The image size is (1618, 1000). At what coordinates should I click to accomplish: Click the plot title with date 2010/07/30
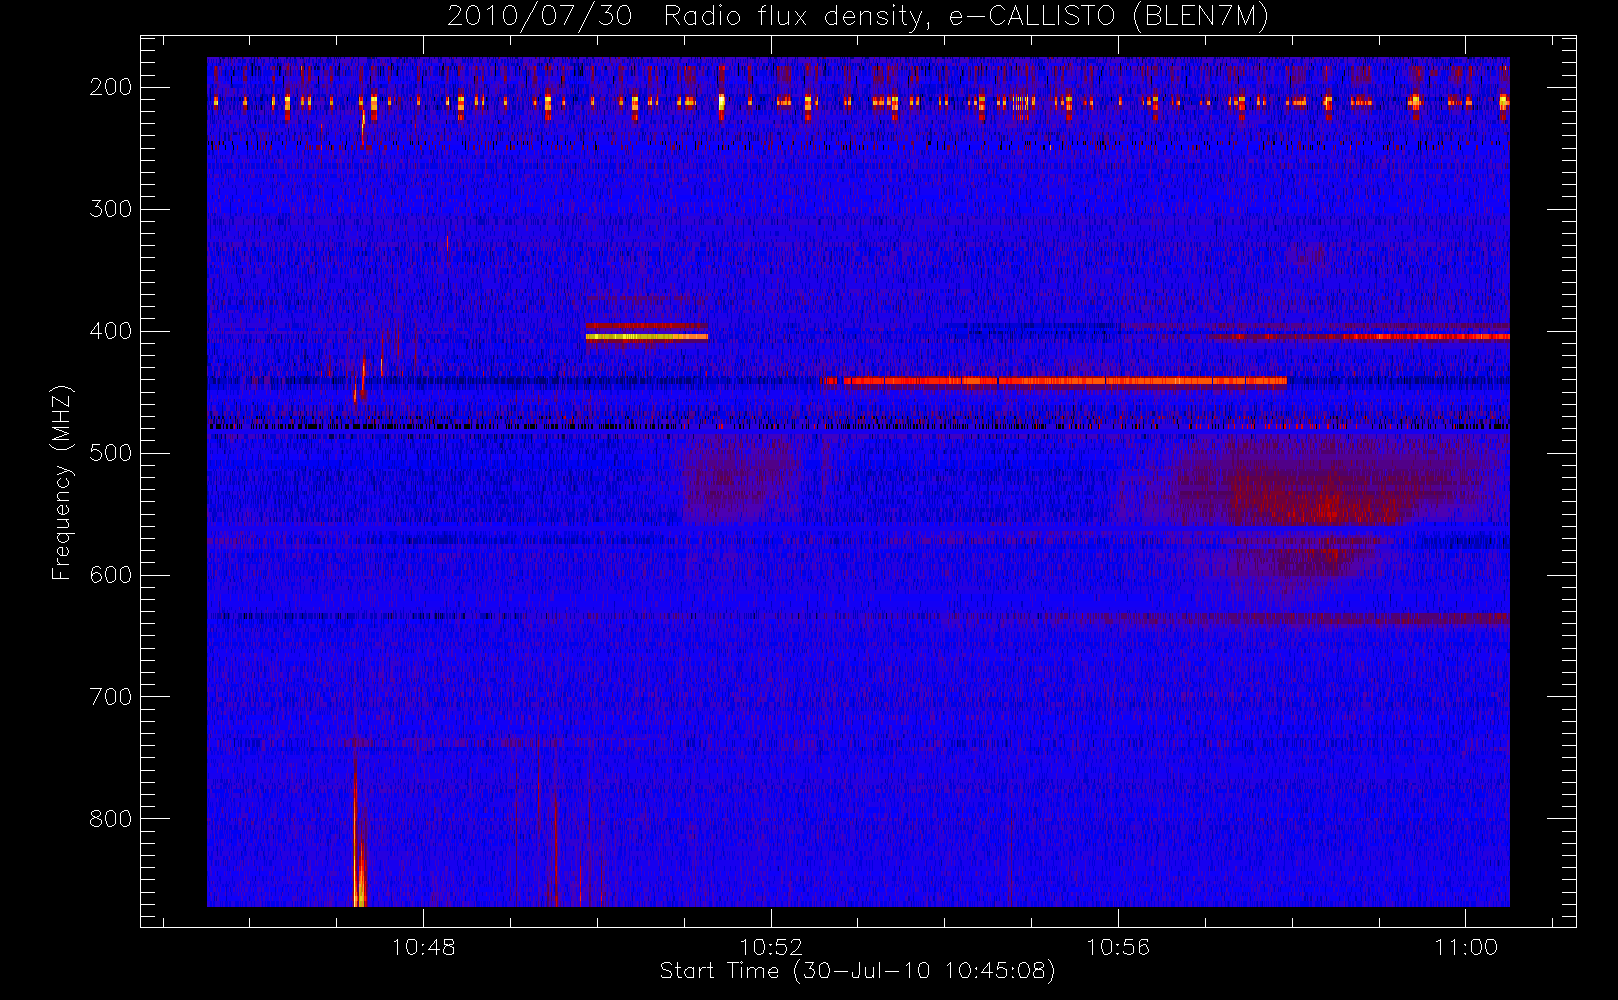858,16
